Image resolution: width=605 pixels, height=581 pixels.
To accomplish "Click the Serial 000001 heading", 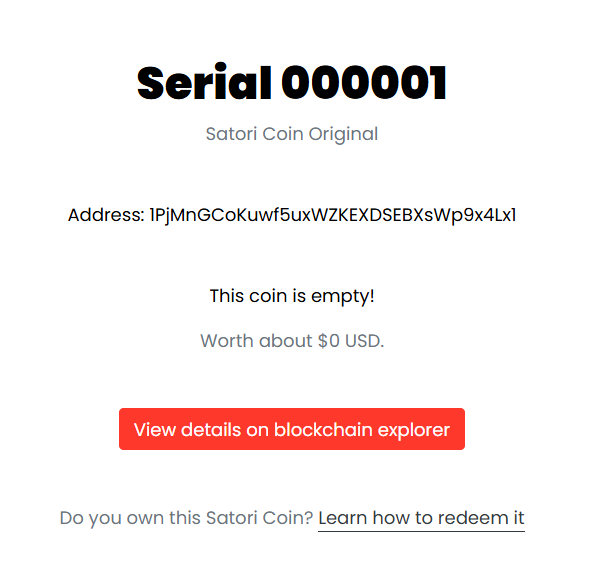I will point(291,84).
